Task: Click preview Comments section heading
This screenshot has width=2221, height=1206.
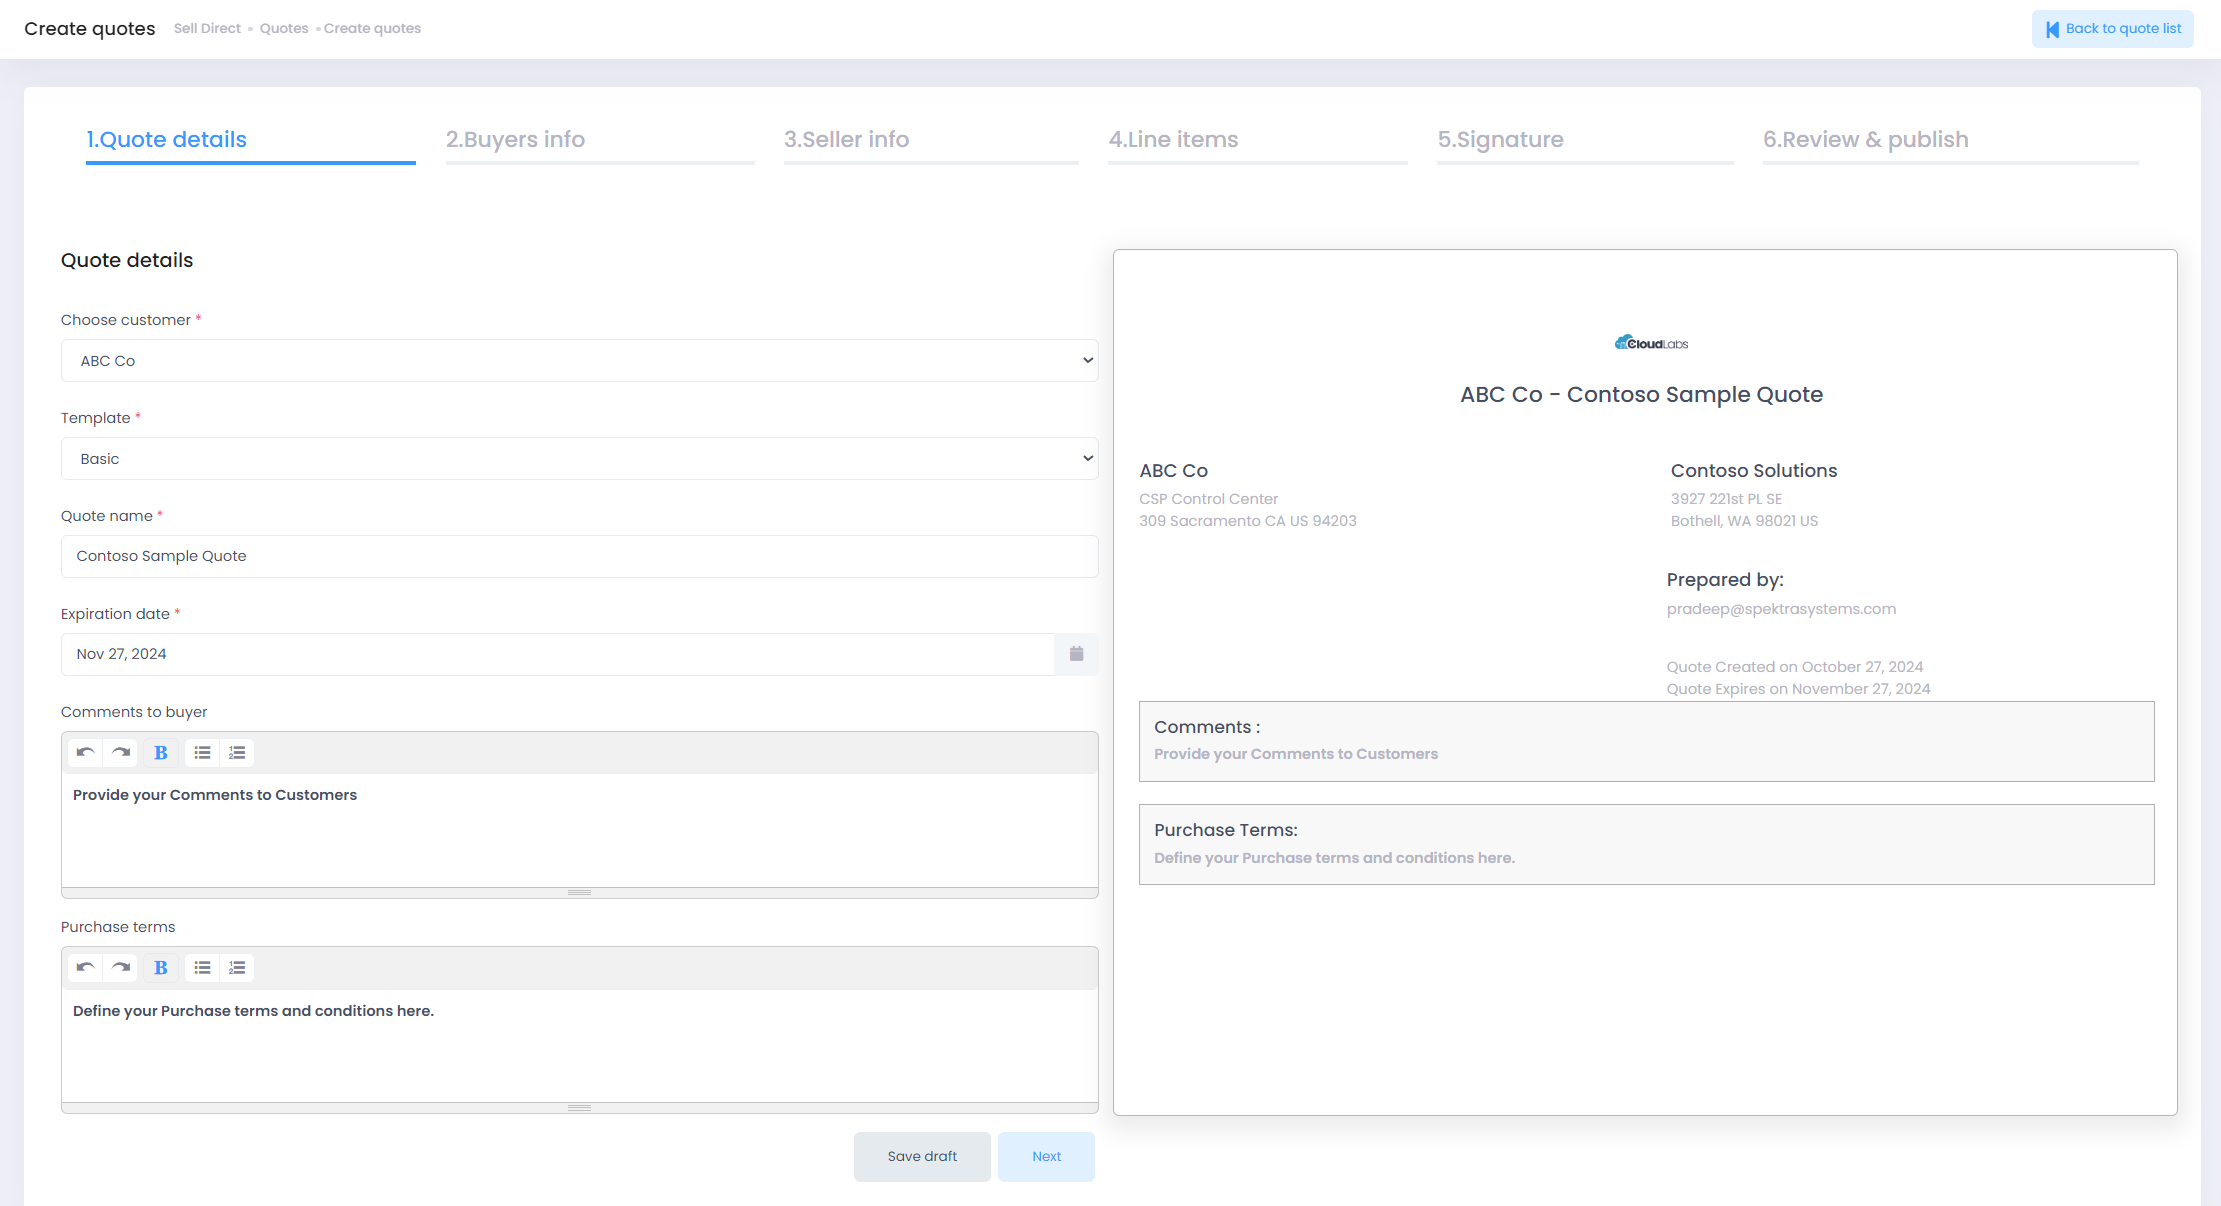Action: (x=1207, y=727)
